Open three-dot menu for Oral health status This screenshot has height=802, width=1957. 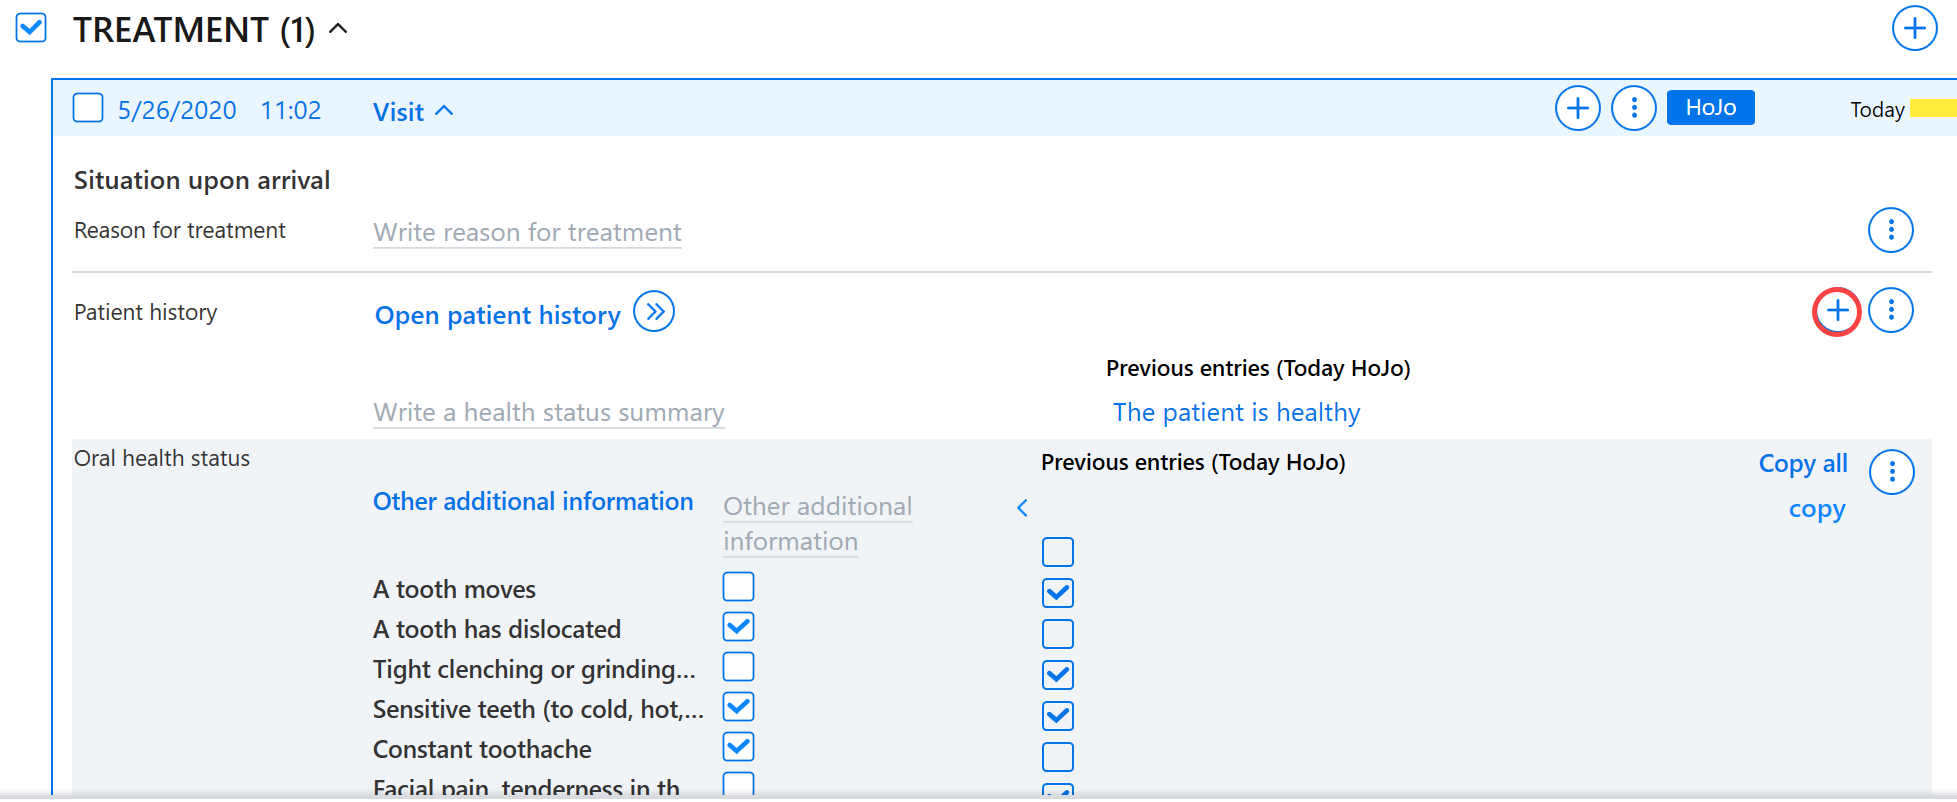[1891, 472]
